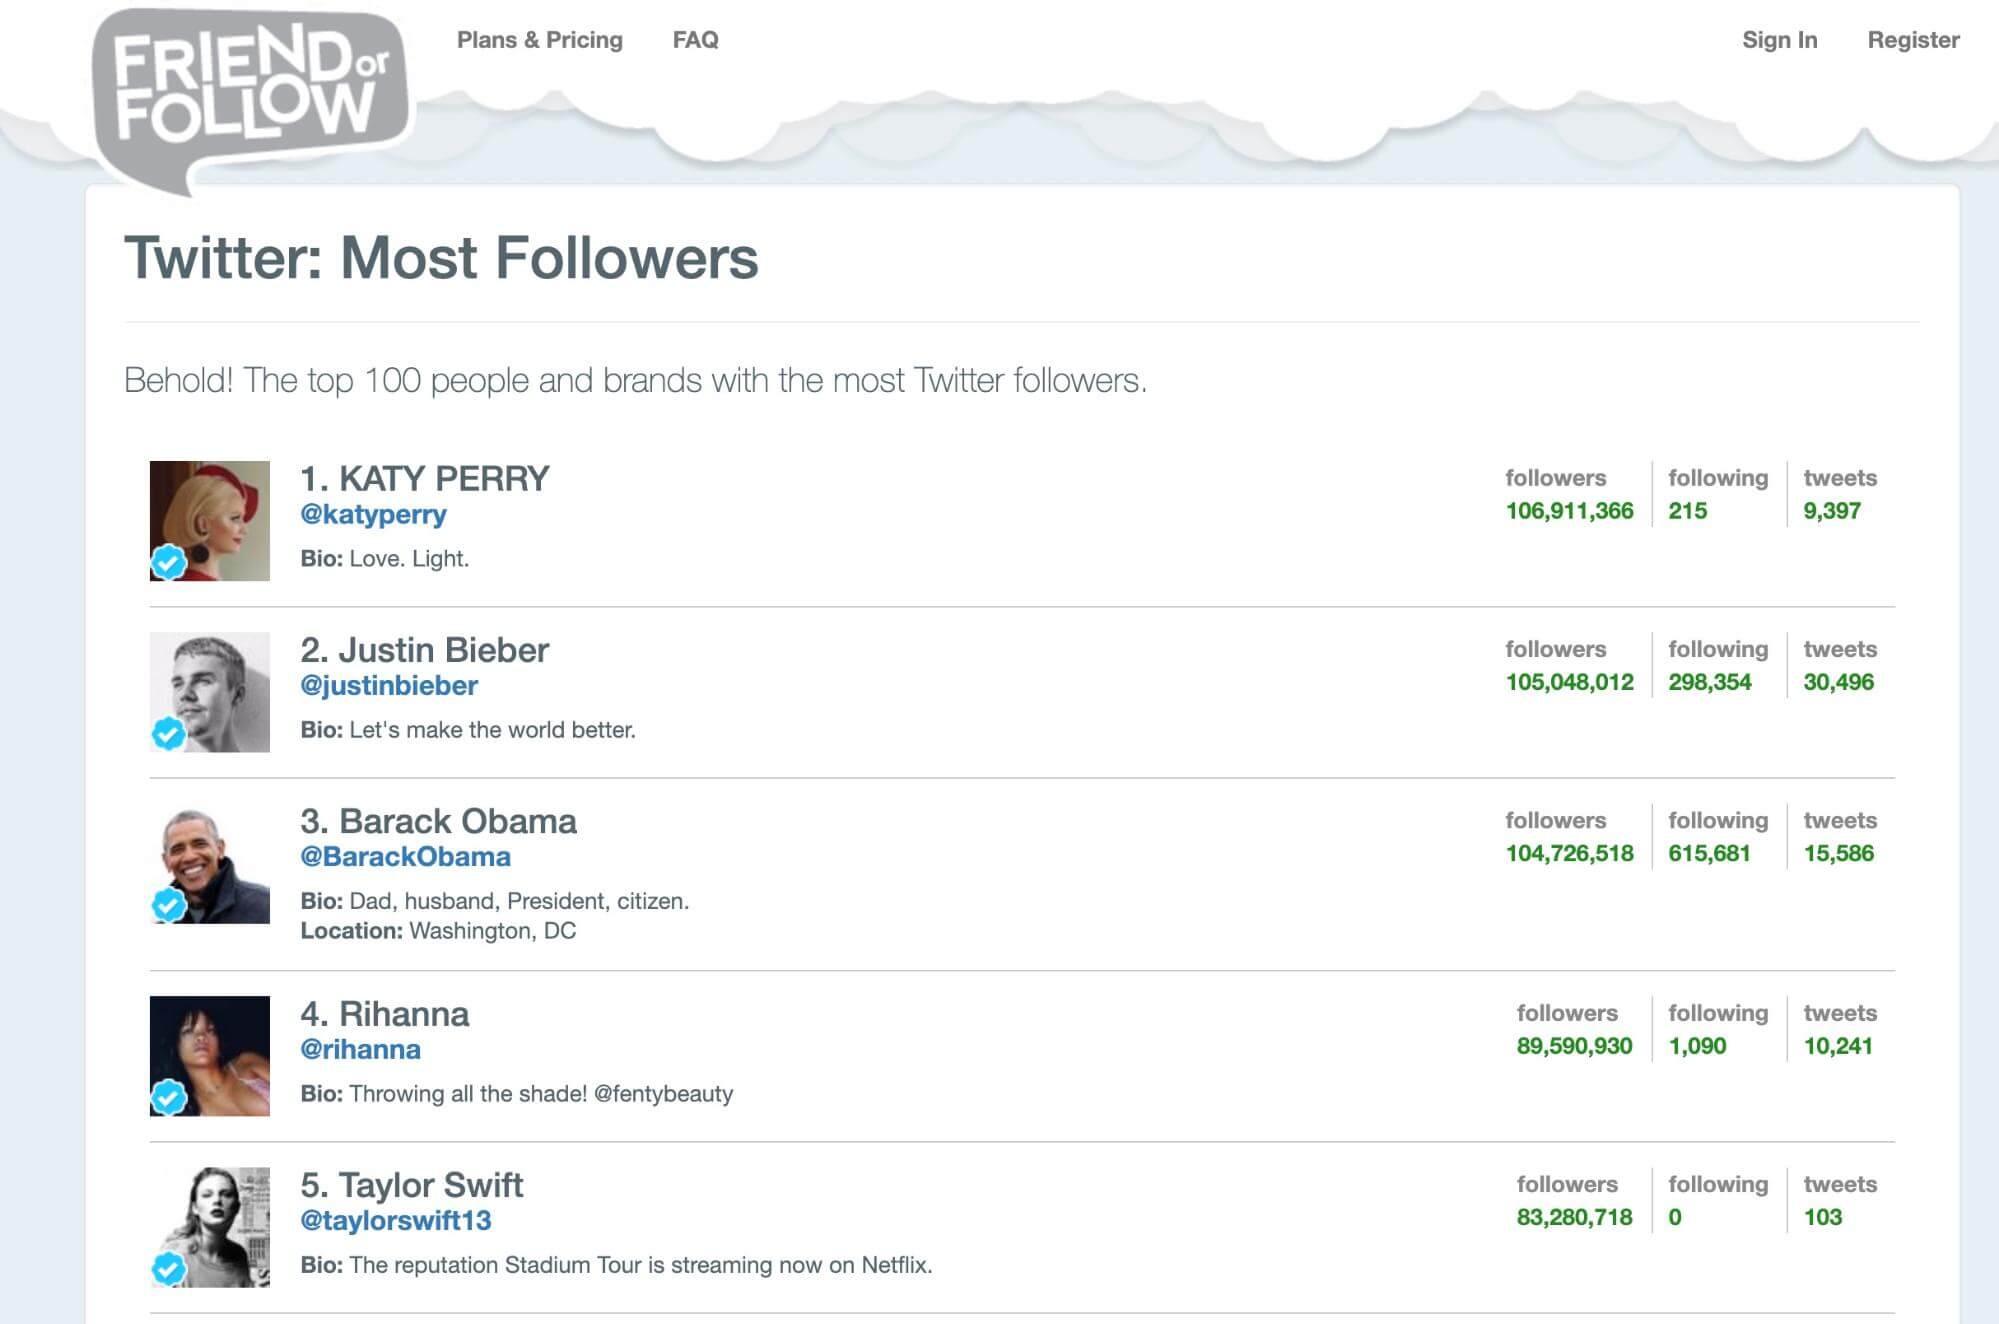
Task: Open the @taylorswift13 handle link
Action: coord(396,1221)
